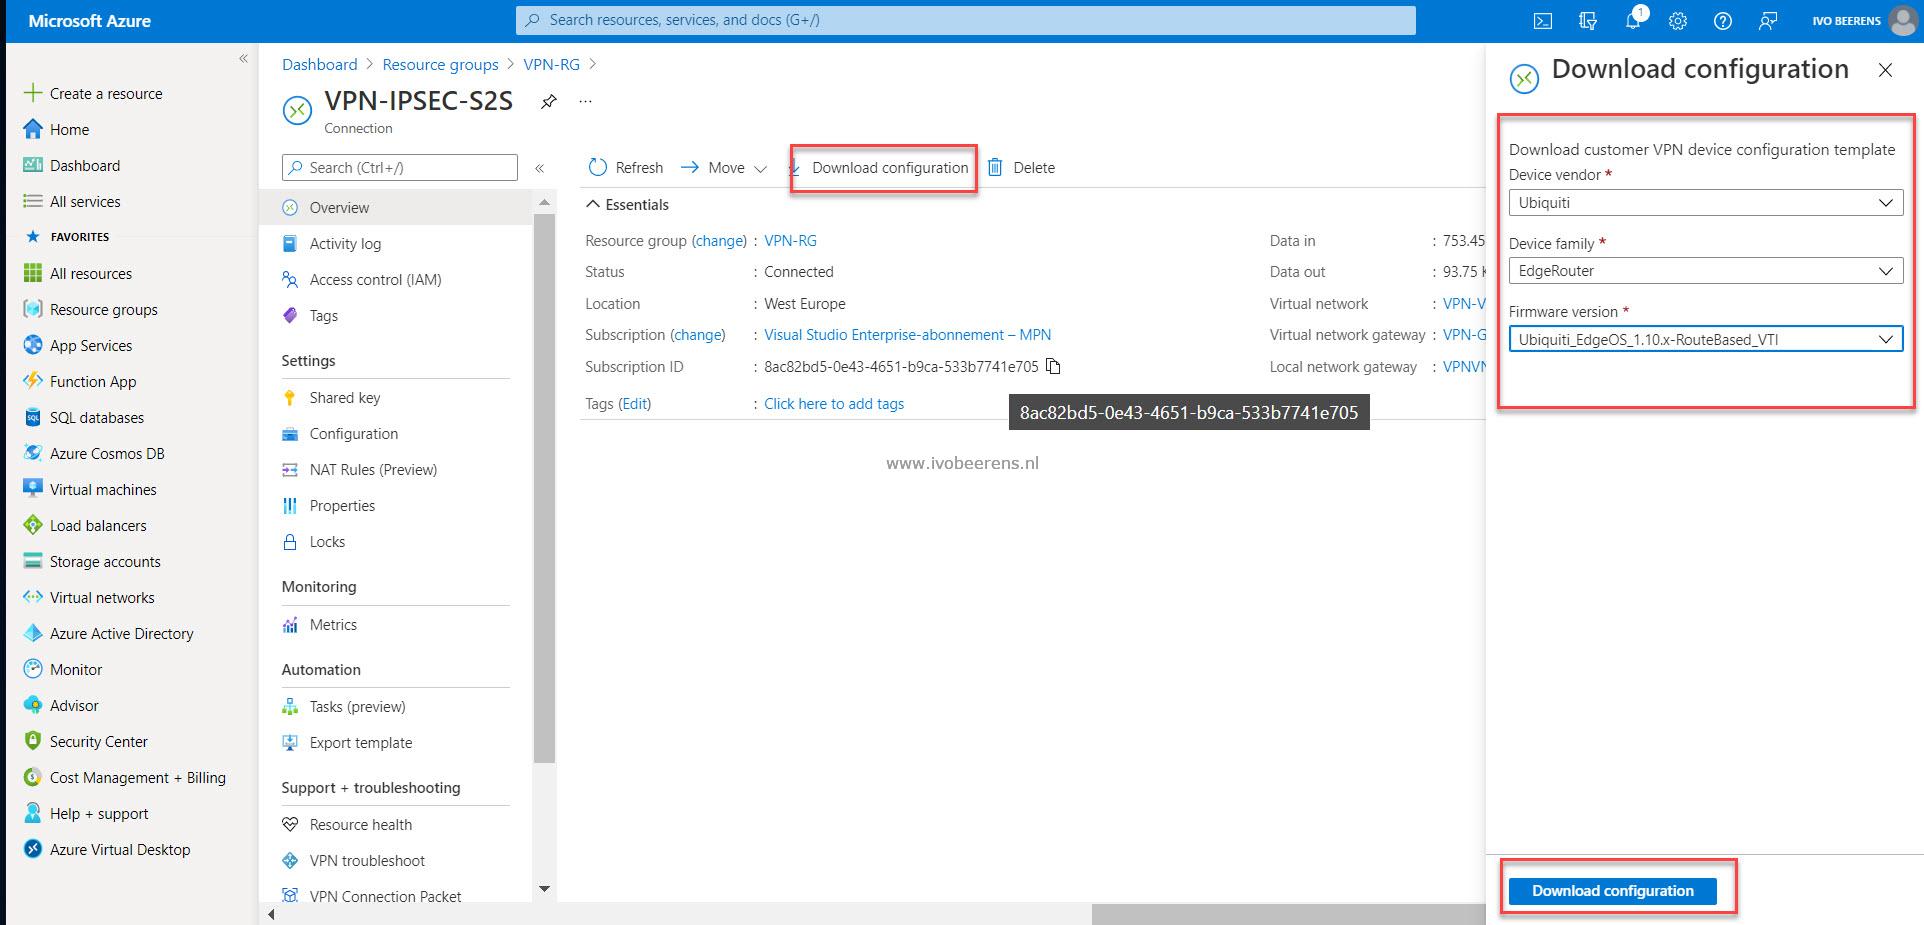Collapse the resource menu pane
The image size is (1924, 925).
pyautogui.click(x=539, y=168)
